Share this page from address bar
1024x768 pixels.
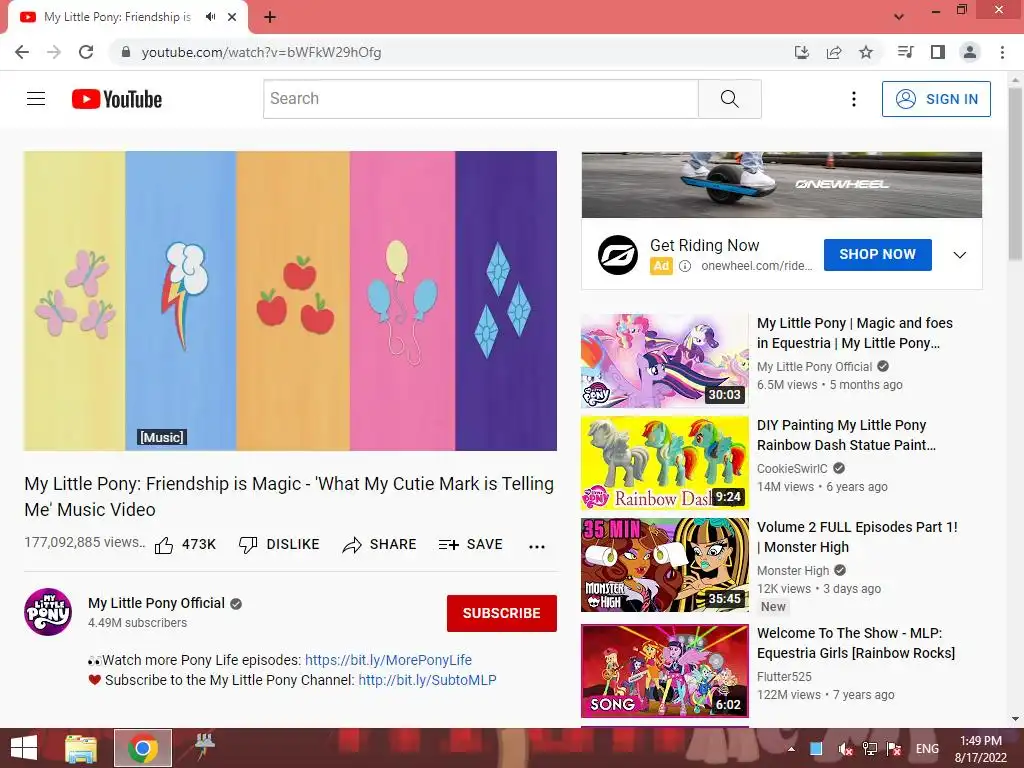(834, 52)
